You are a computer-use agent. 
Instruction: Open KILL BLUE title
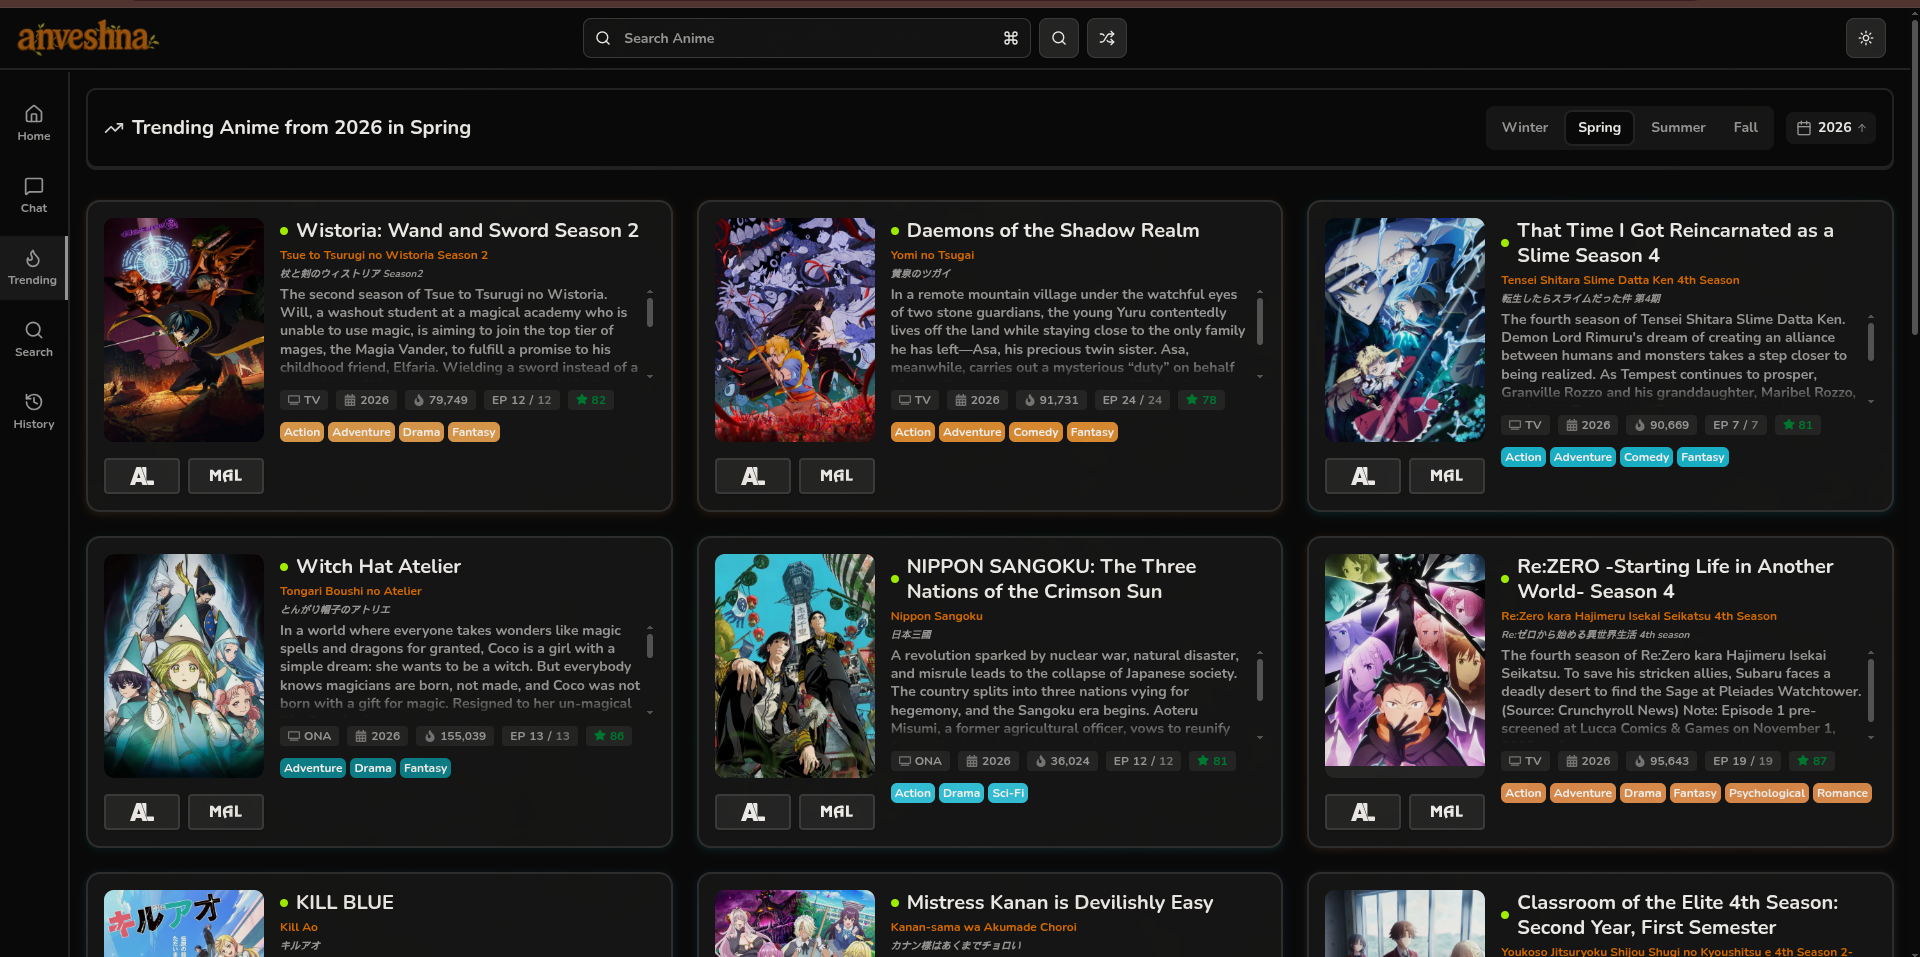click(344, 902)
